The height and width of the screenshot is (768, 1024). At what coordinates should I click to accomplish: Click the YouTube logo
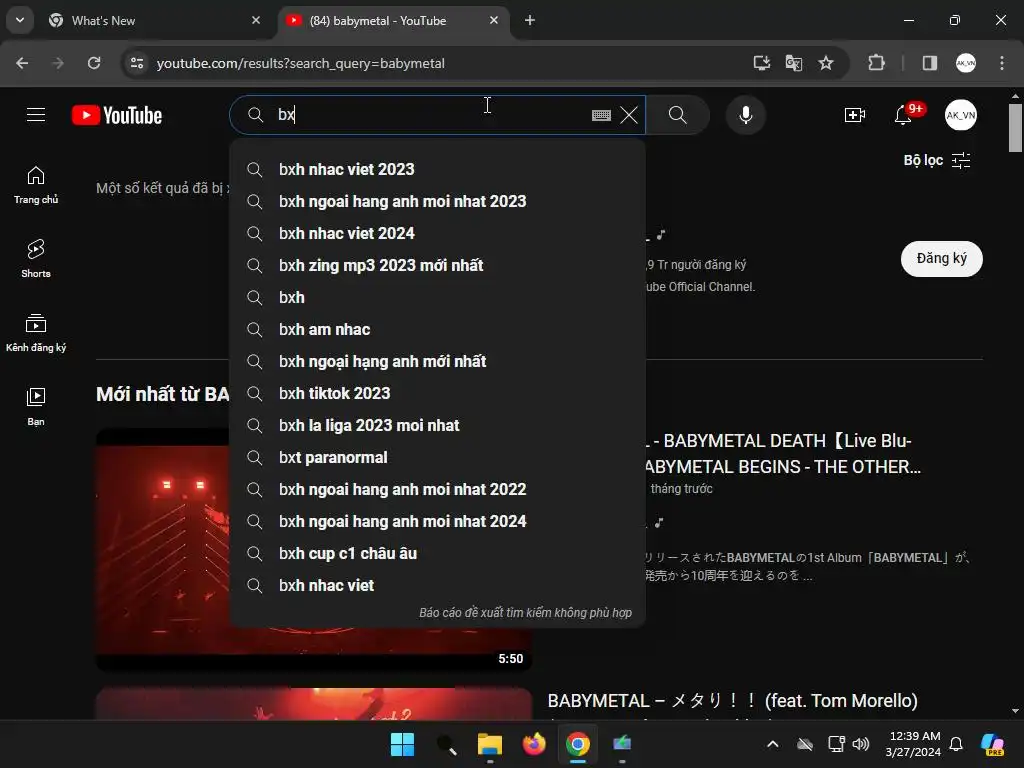(117, 115)
